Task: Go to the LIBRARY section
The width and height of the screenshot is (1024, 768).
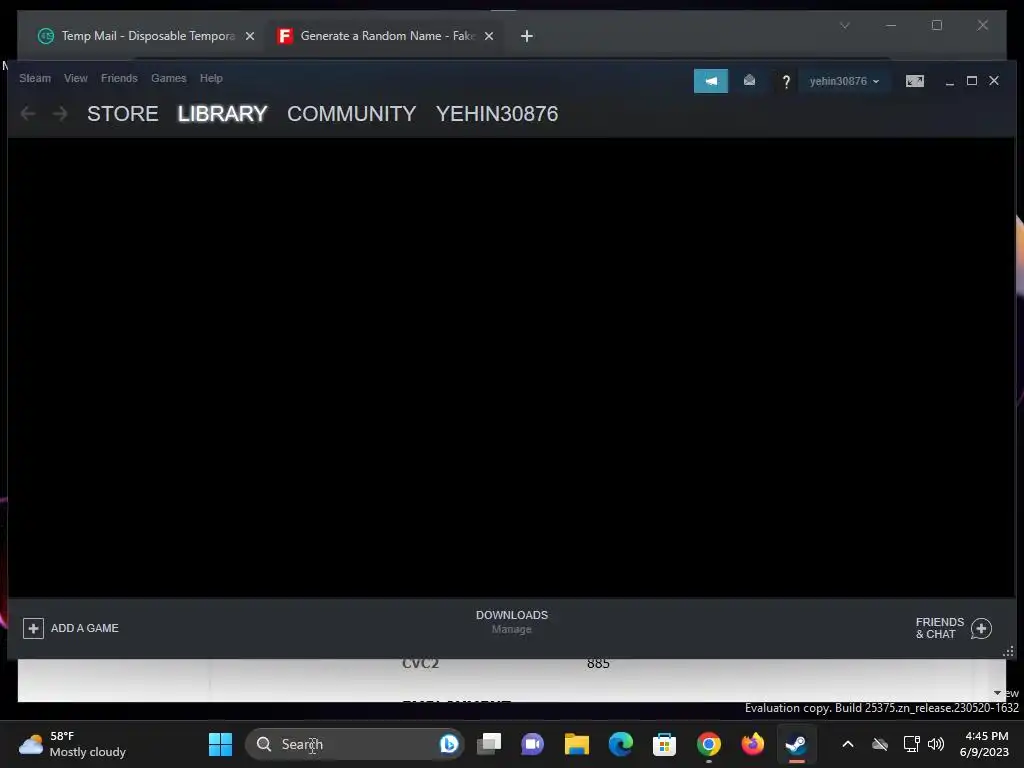Action: click(222, 114)
